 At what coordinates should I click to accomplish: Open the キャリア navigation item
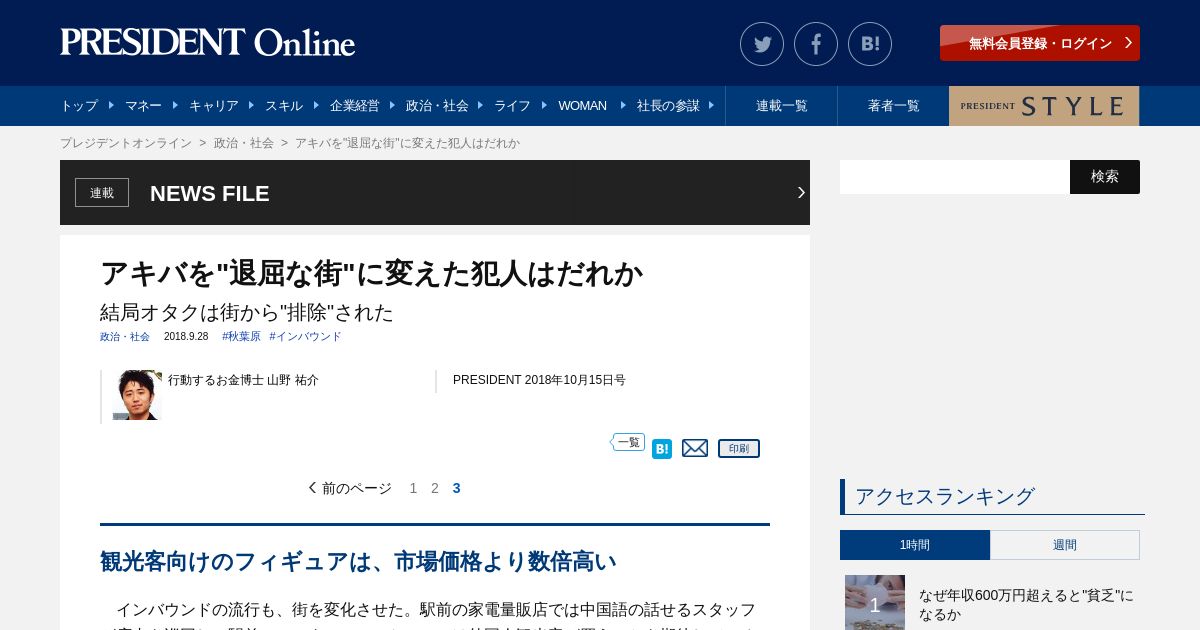click(x=214, y=106)
